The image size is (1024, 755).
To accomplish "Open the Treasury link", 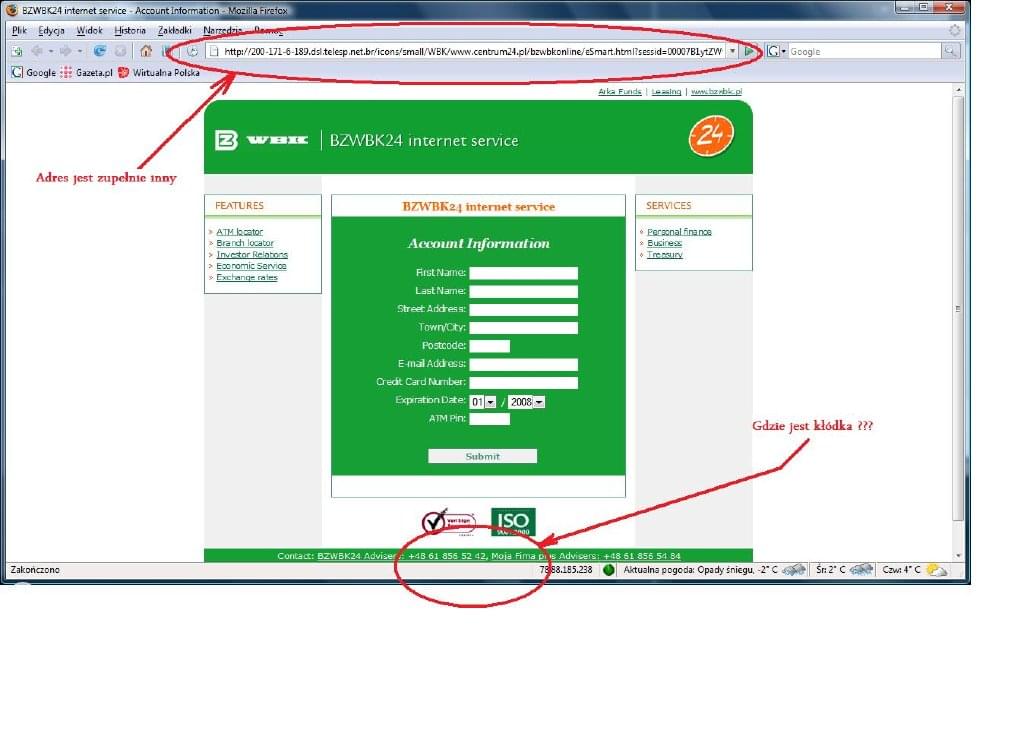I will (x=665, y=255).
